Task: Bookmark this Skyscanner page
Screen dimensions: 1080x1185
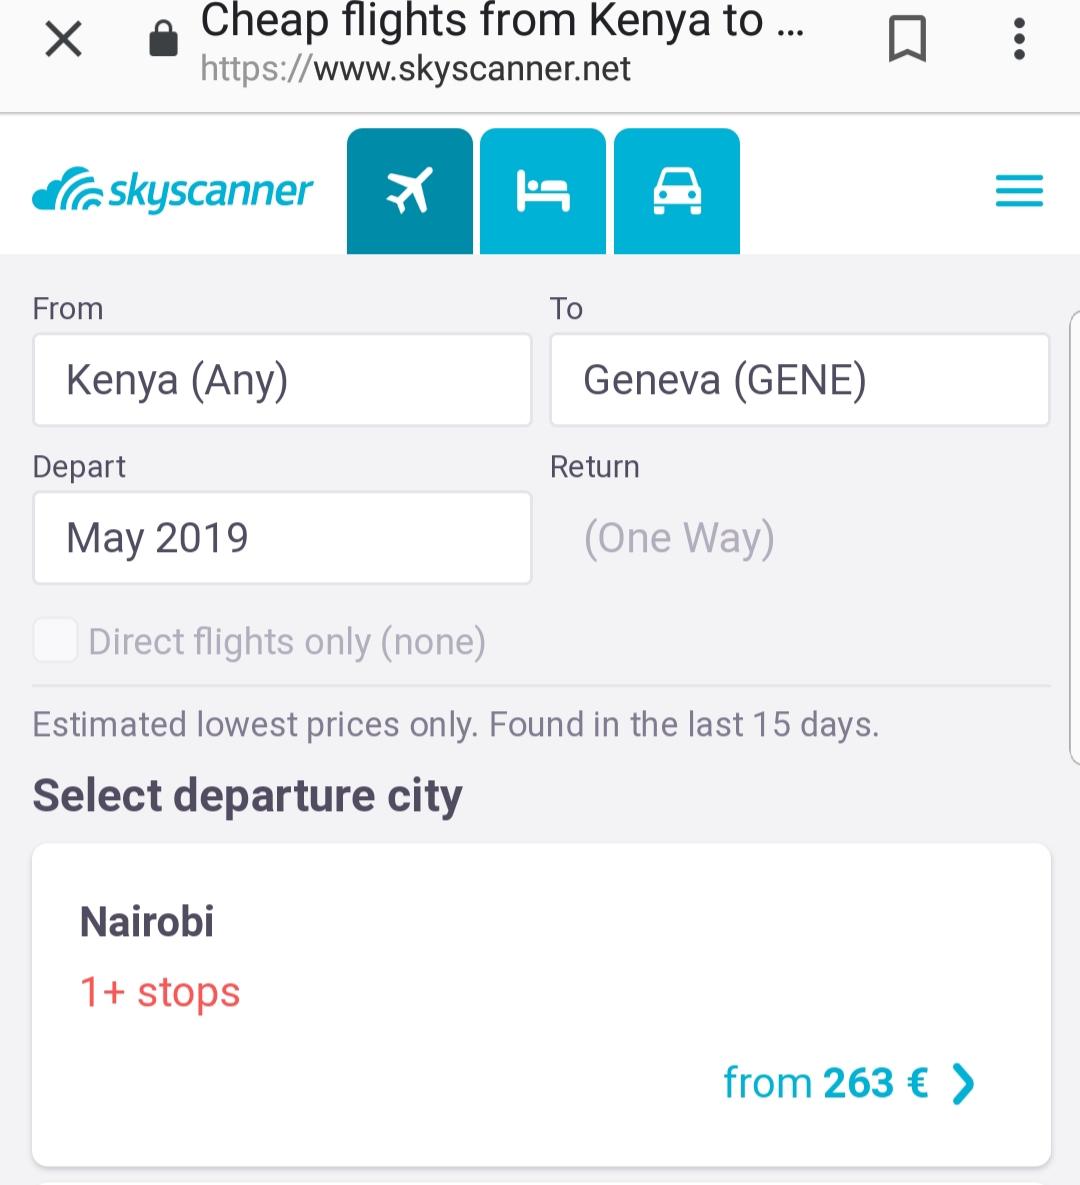Action: pyautogui.click(x=907, y=40)
